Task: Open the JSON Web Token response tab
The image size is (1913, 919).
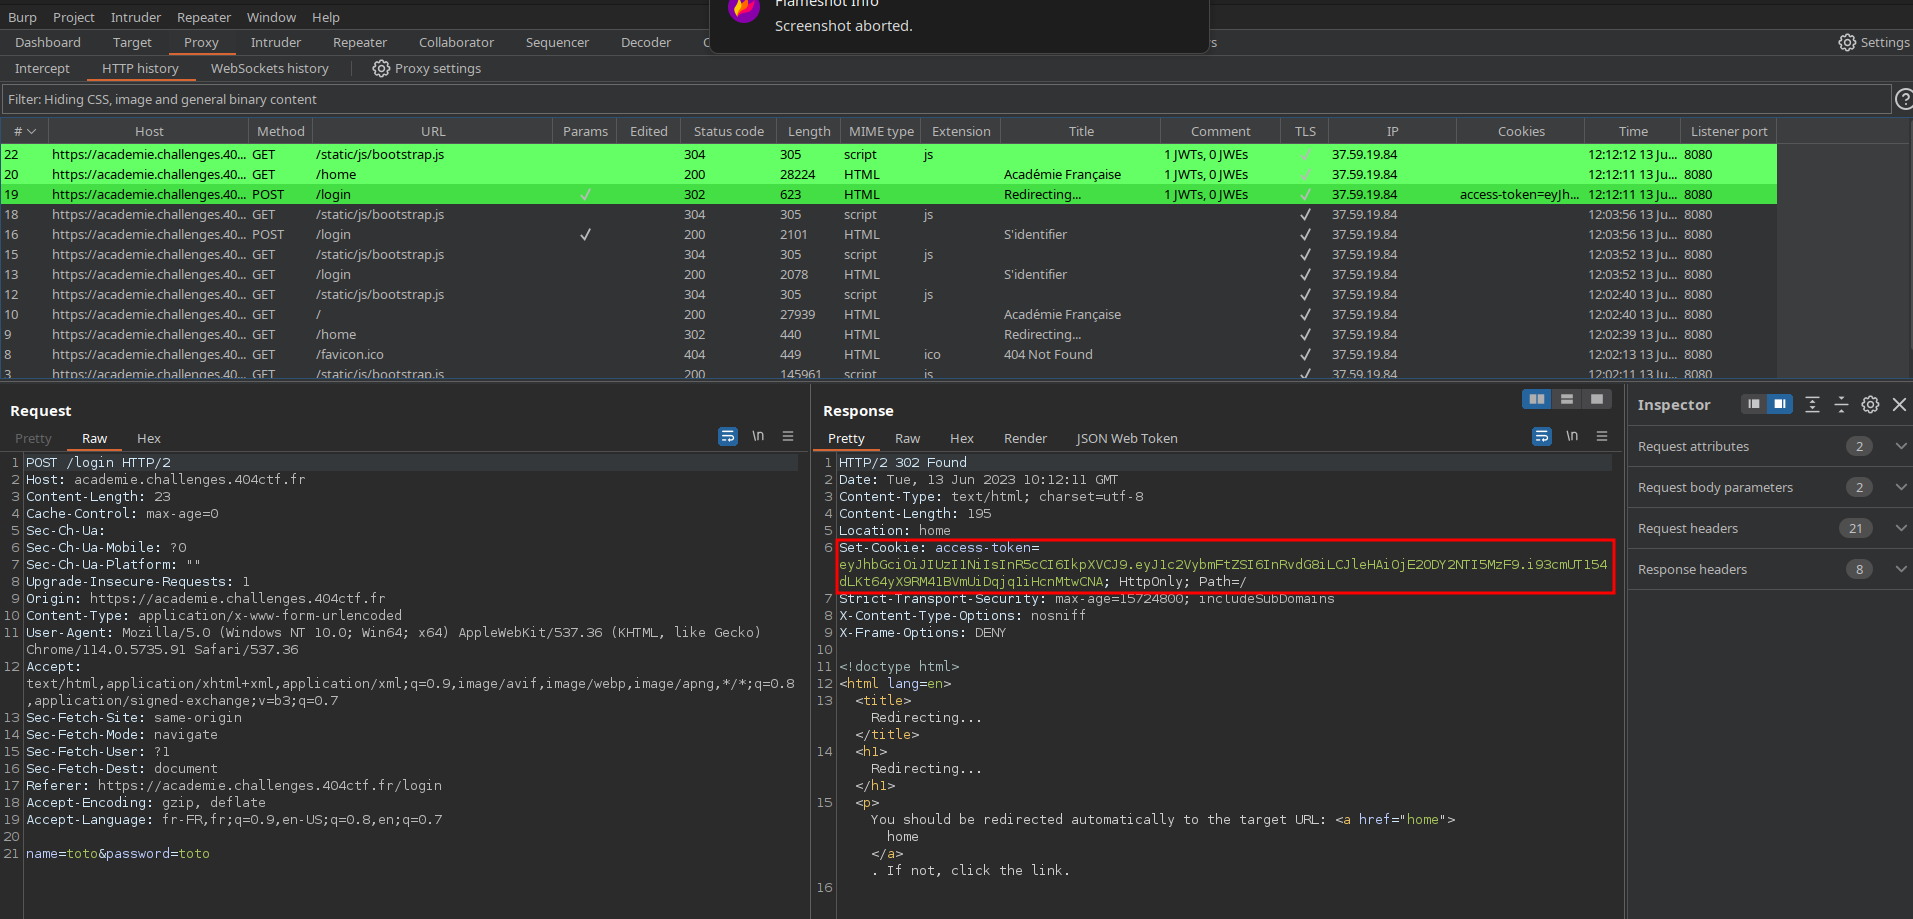Action: (1126, 438)
